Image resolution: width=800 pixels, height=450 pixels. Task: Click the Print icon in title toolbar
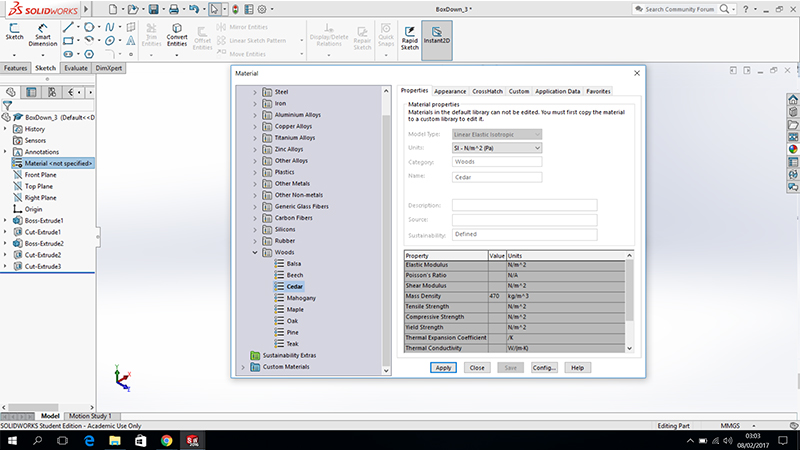[173, 9]
